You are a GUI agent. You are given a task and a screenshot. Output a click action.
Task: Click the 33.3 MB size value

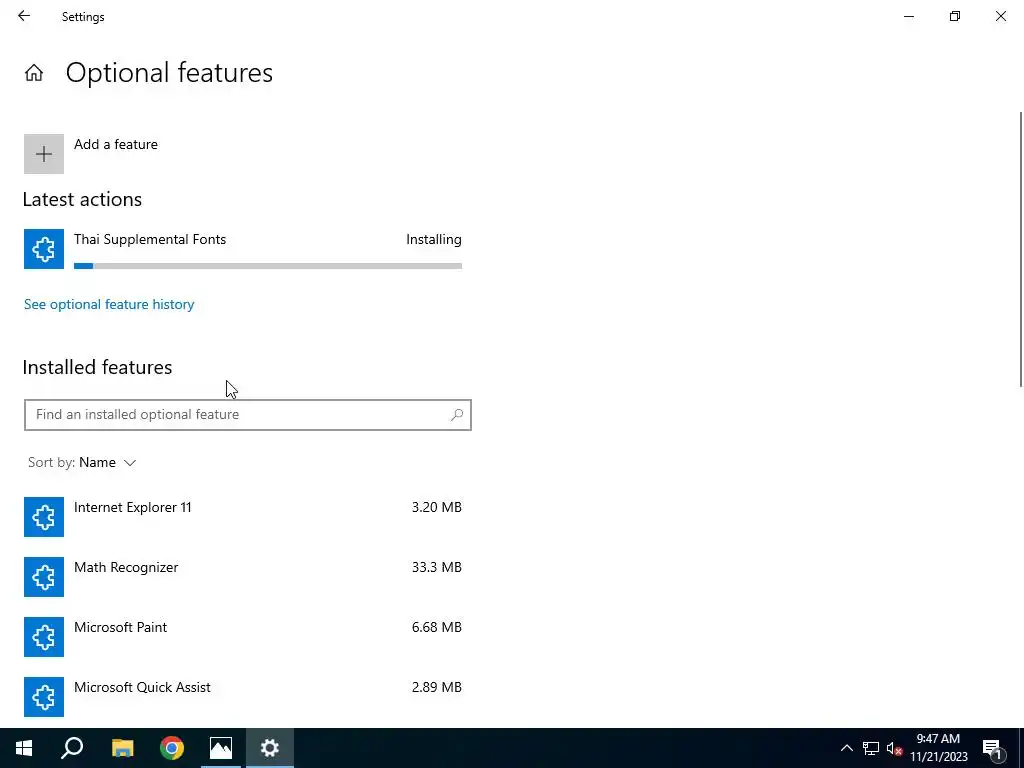[x=436, y=568]
